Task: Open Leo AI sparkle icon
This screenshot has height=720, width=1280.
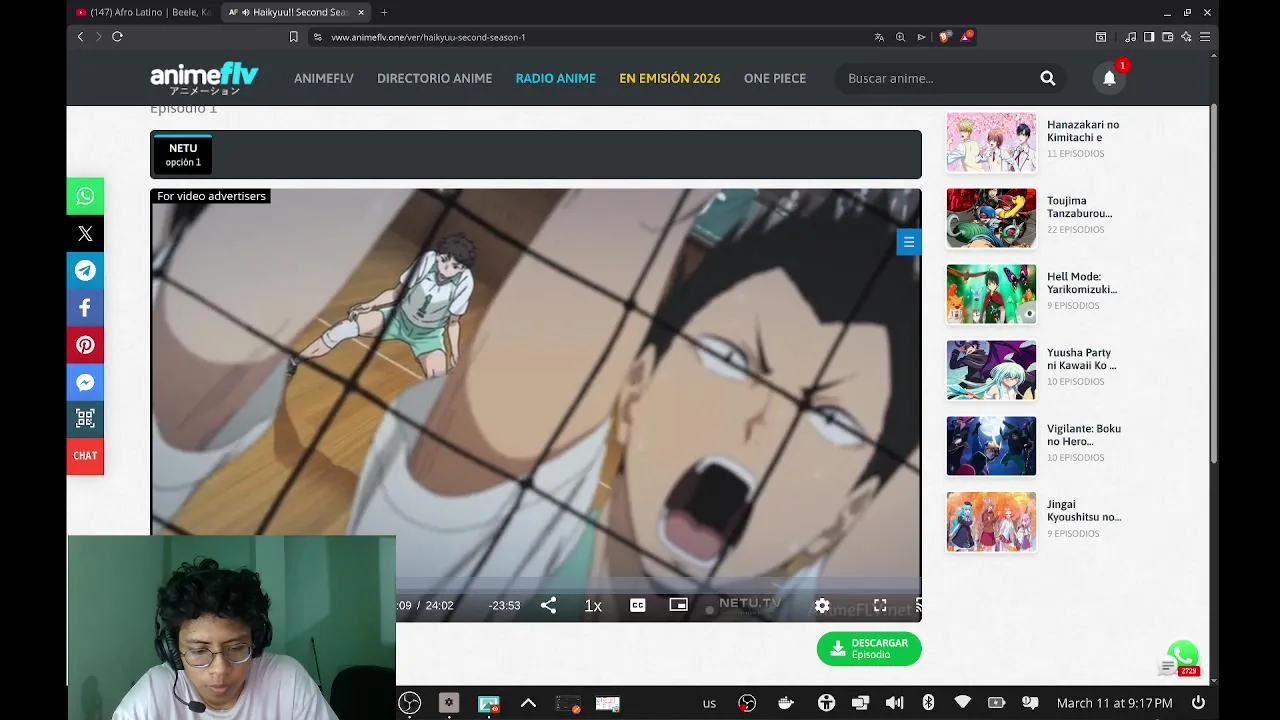Action: point(1186,37)
